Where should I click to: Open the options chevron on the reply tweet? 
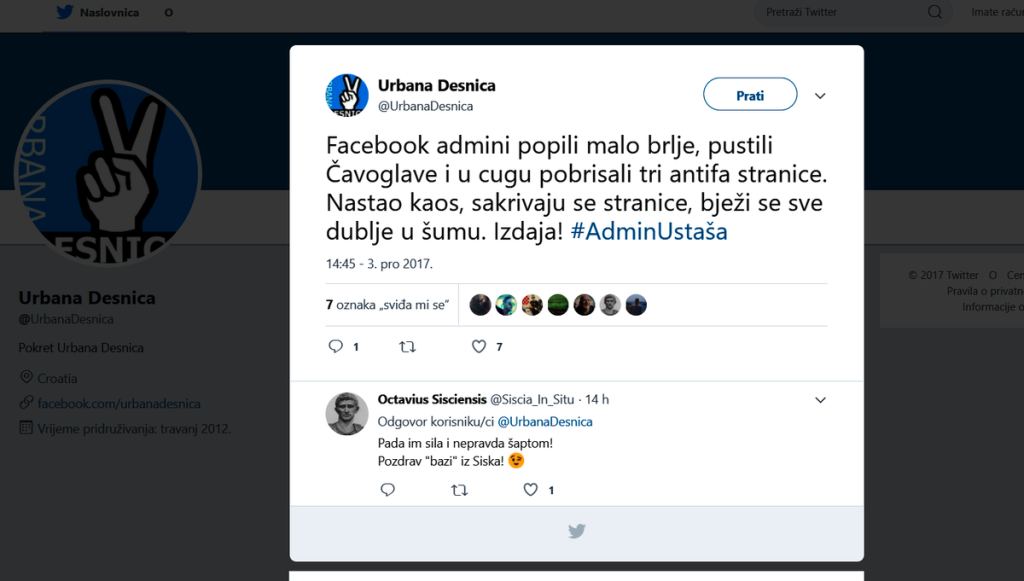tap(820, 400)
